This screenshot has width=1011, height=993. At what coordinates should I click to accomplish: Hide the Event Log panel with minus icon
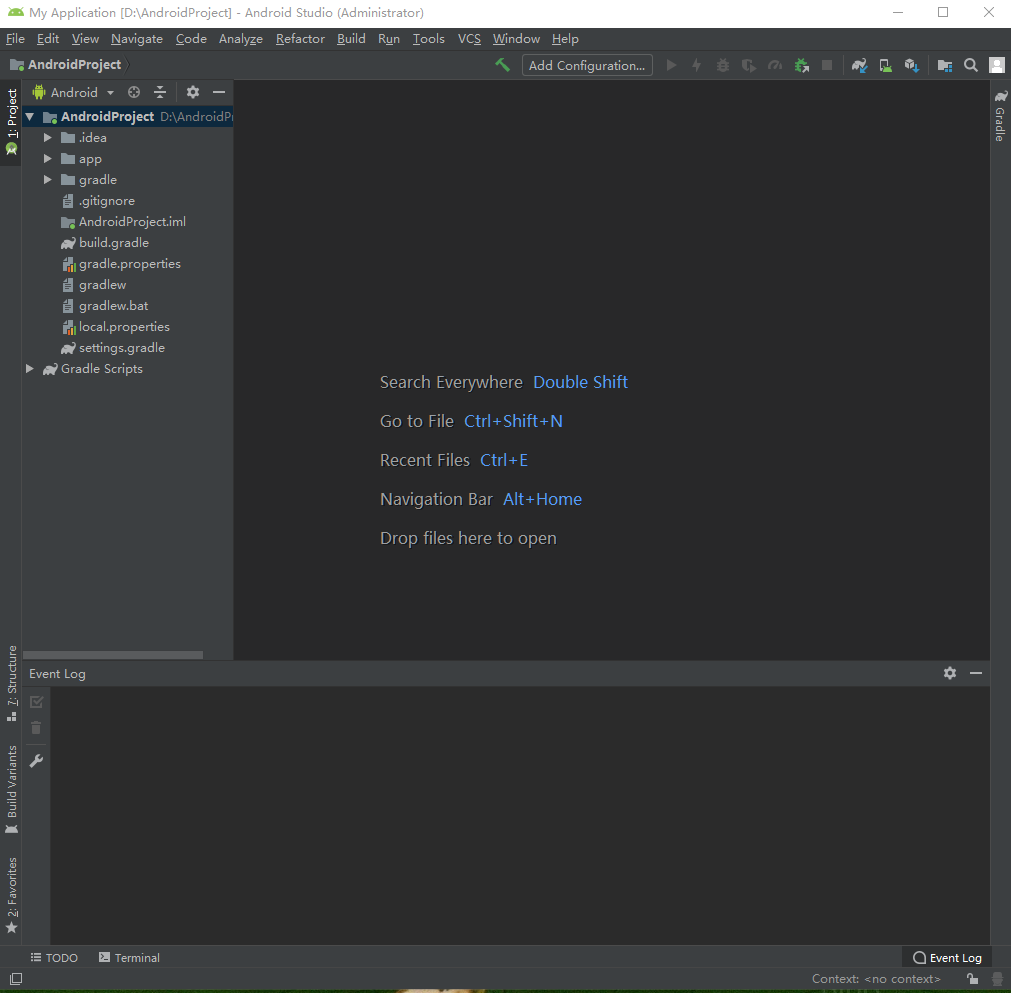point(976,673)
